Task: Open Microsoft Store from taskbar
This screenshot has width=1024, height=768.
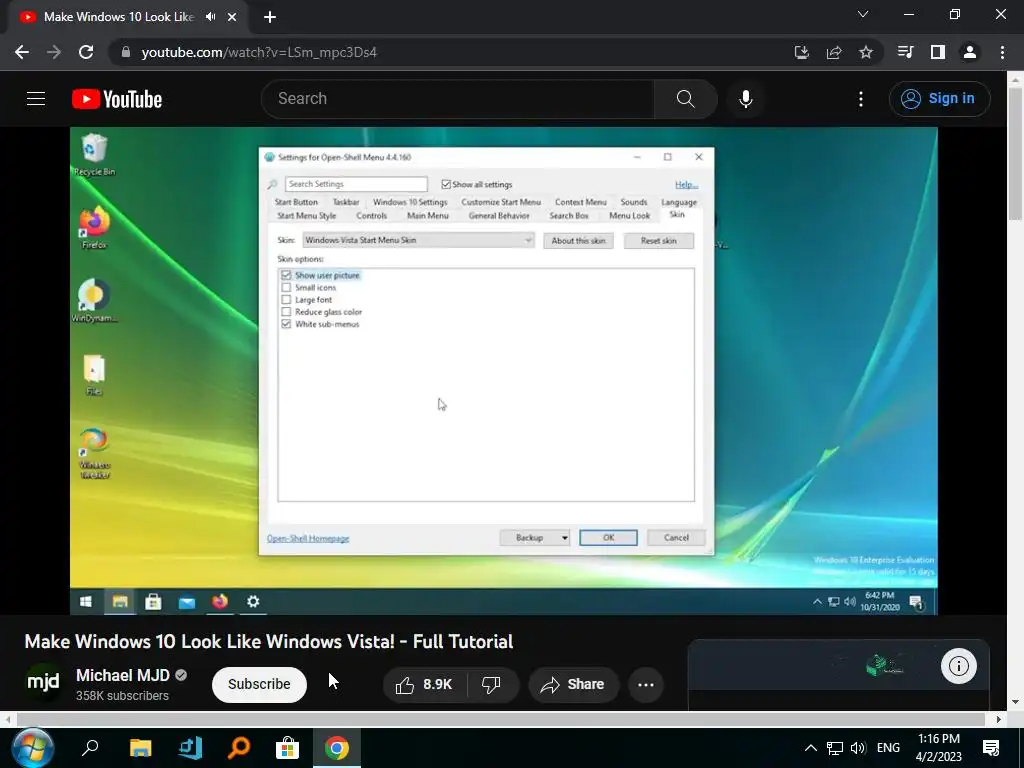Action: (287, 748)
